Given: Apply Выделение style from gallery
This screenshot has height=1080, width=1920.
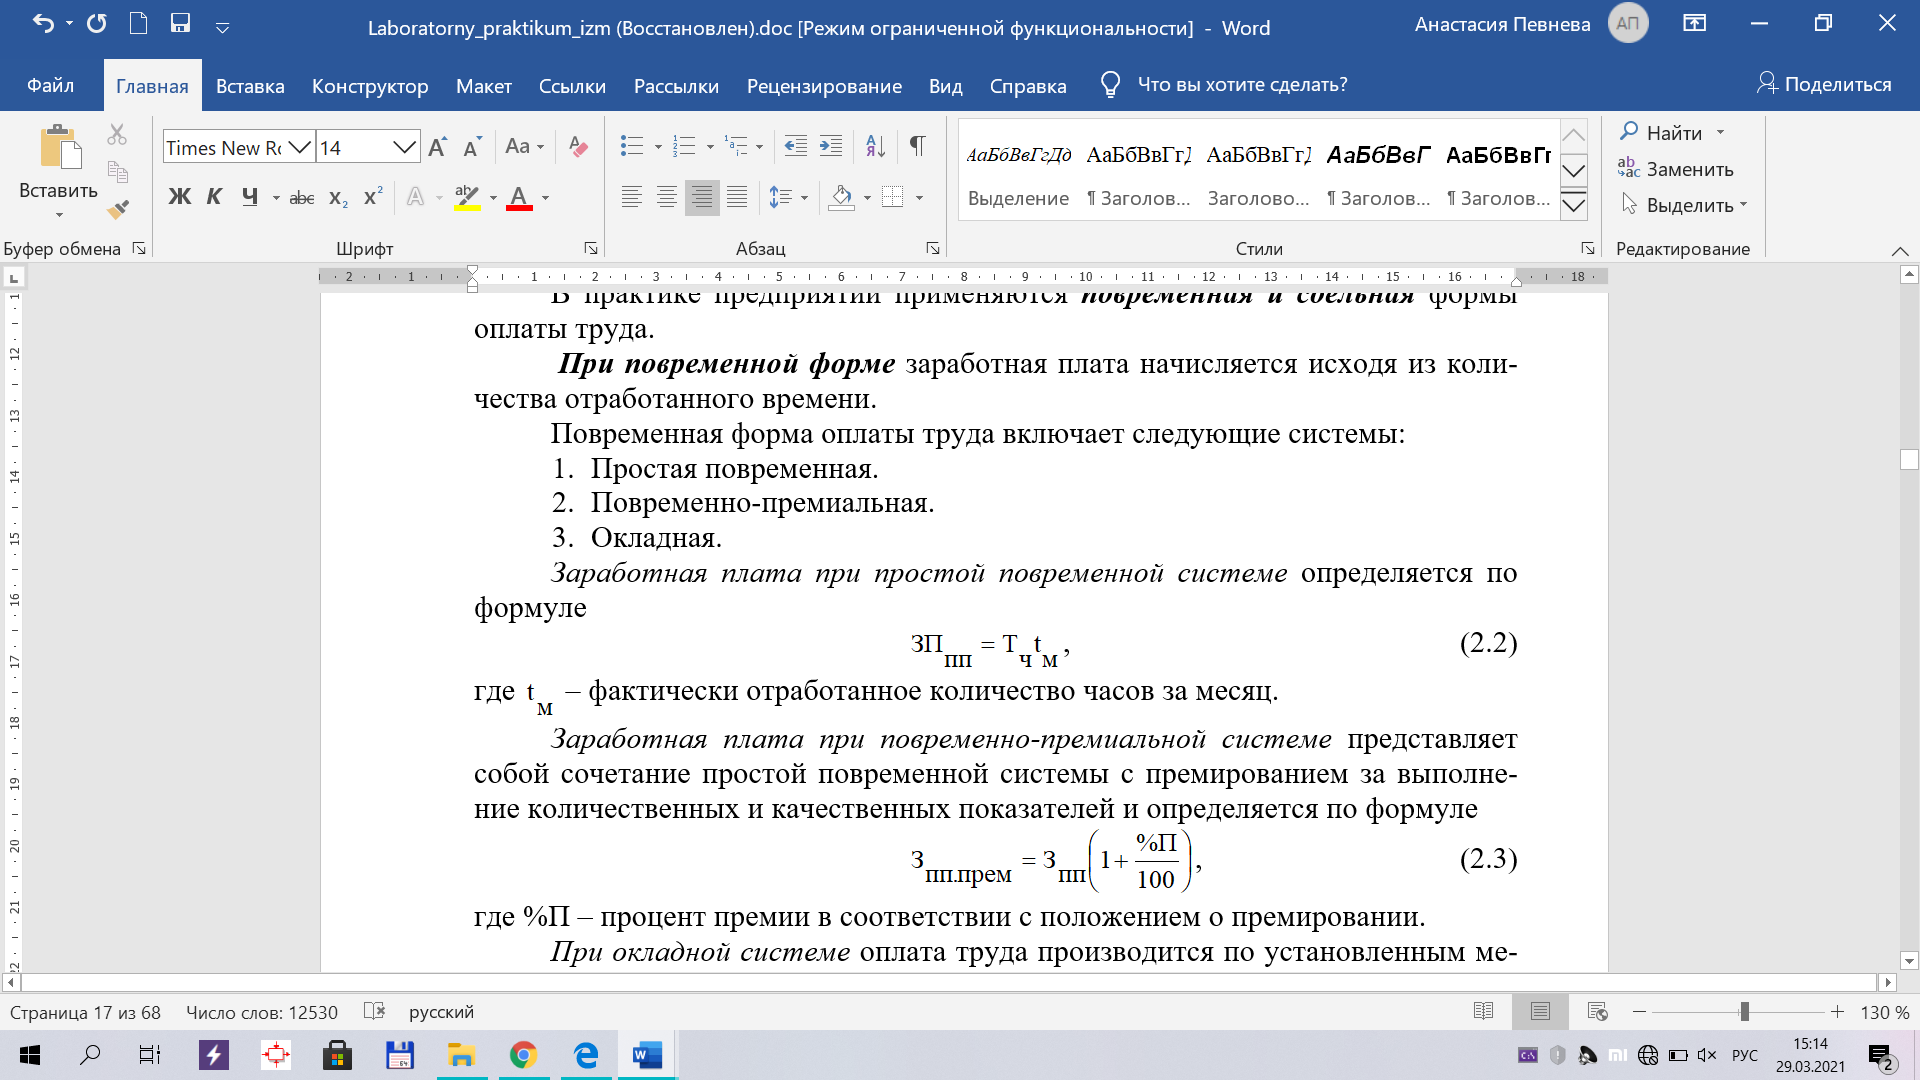Looking at the screenshot, I should 1018,174.
